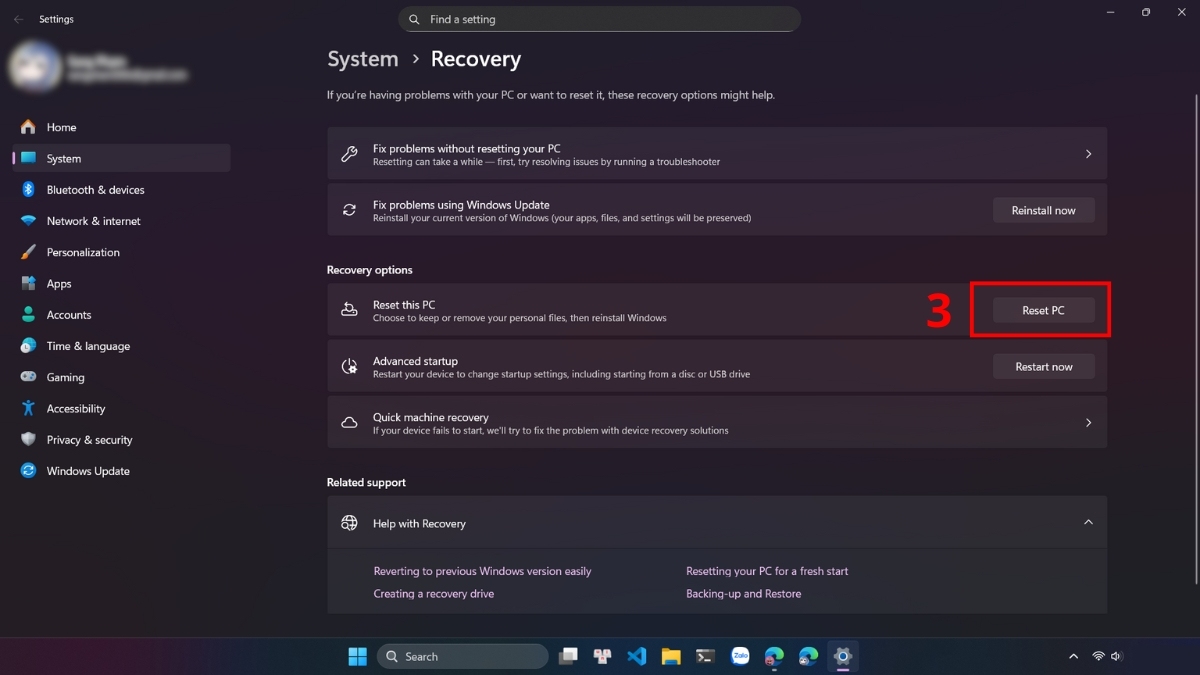Launch Visual Studio Code from the taskbar
Viewport: 1200px width, 675px height.
tap(637, 656)
